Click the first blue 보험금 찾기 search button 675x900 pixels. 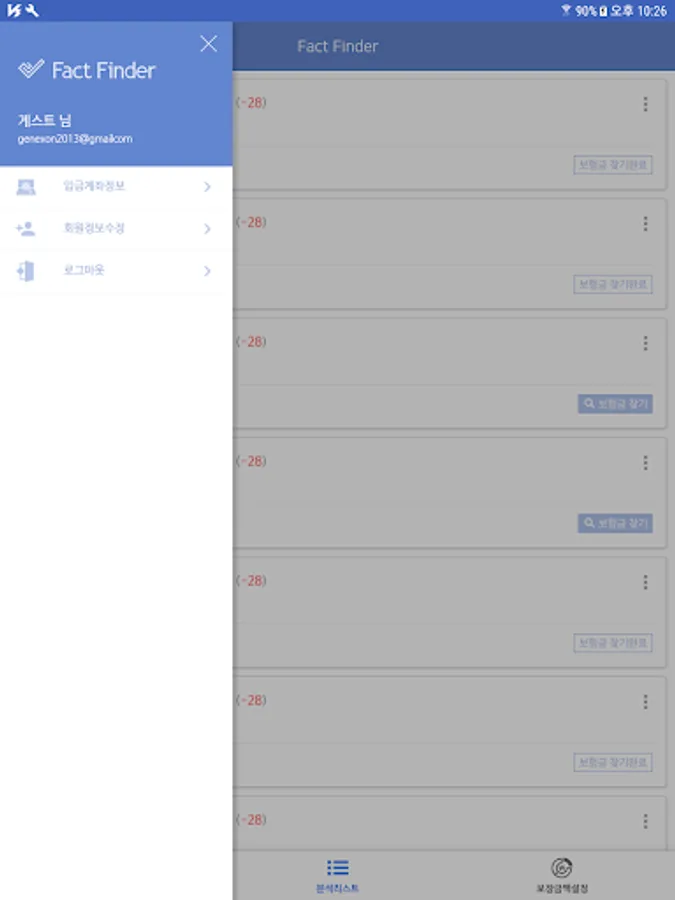(x=615, y=404)
